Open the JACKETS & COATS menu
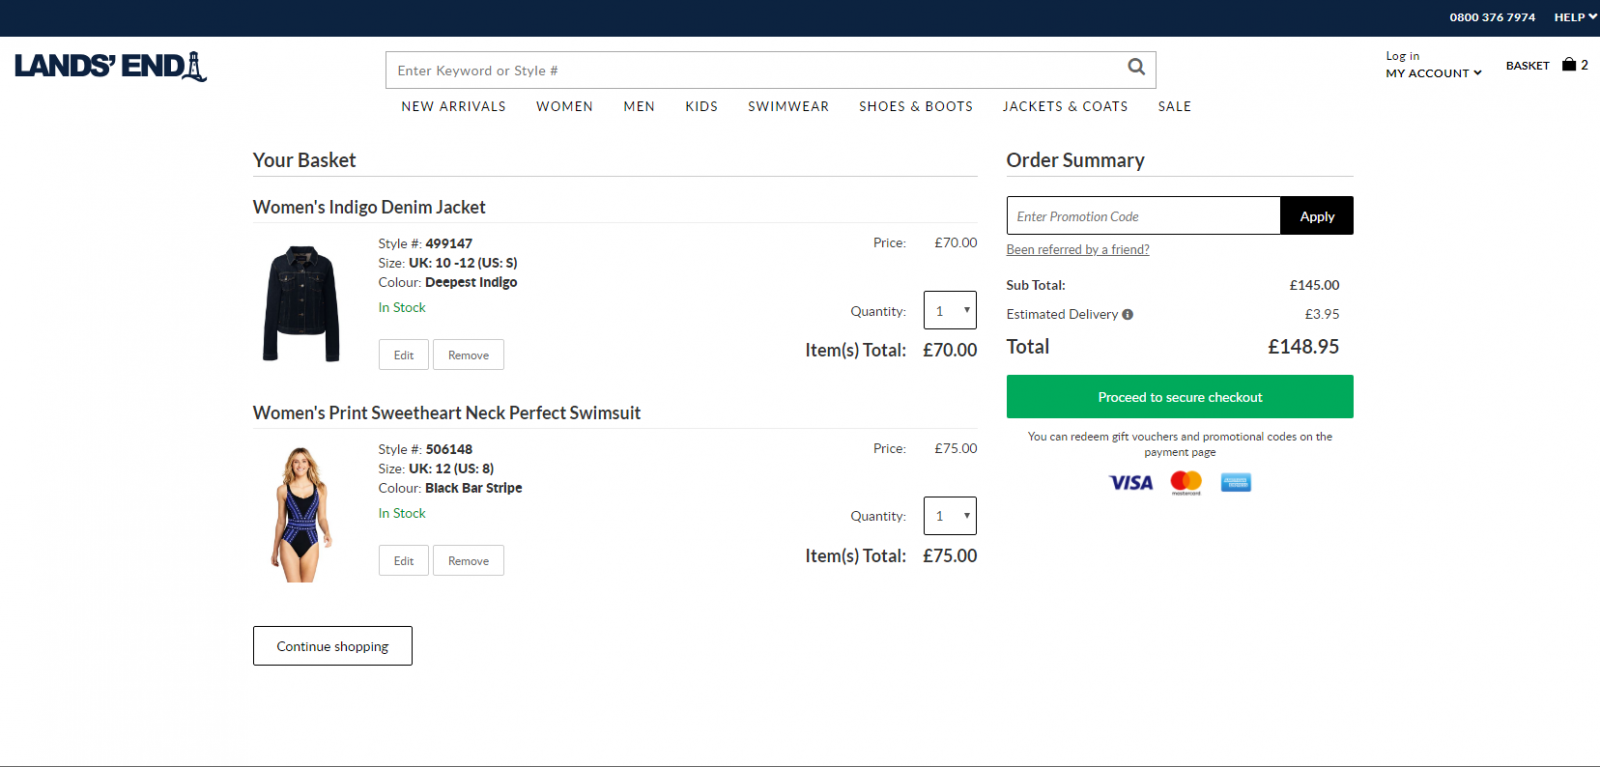Viewport: 1600px width, 767px height. click(x=1065, y=106)
